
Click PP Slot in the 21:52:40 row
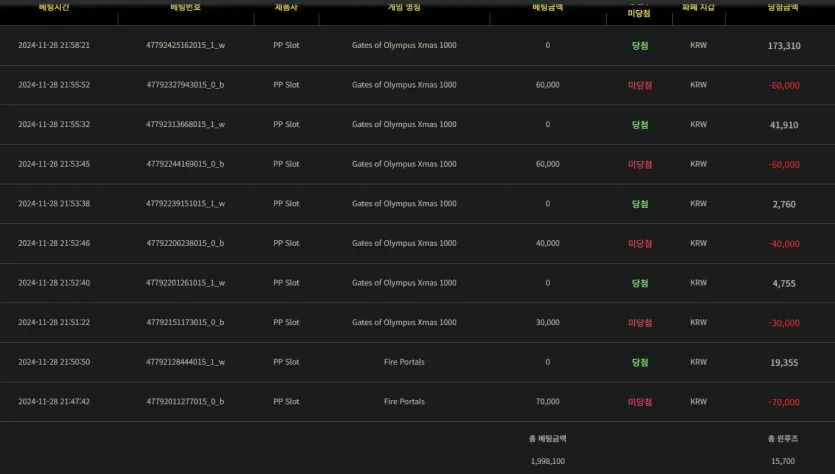(286, 283)
